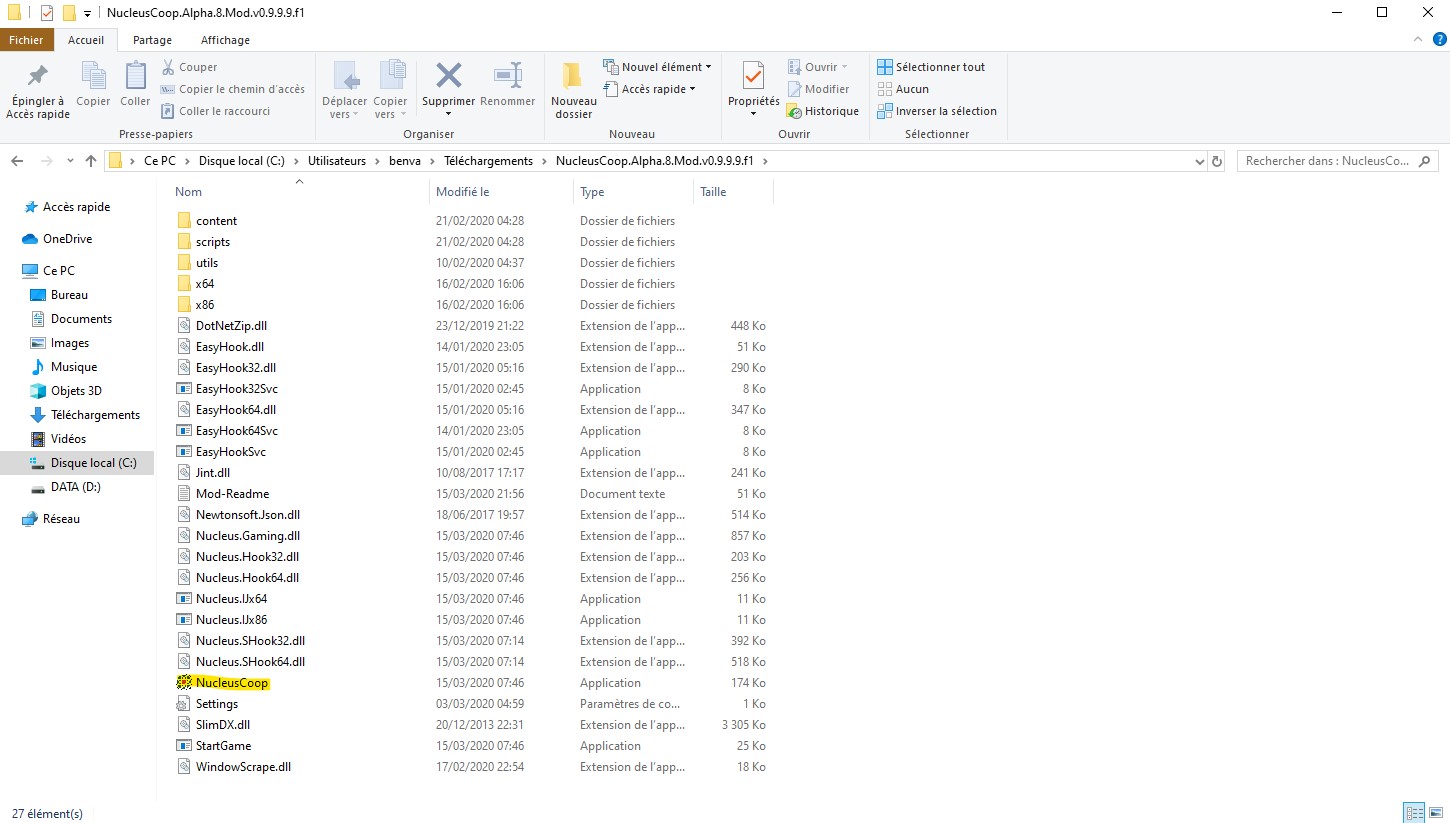Select the content folder icon
This screenshot has width=1450, height=823.
[x=184, y=221]
